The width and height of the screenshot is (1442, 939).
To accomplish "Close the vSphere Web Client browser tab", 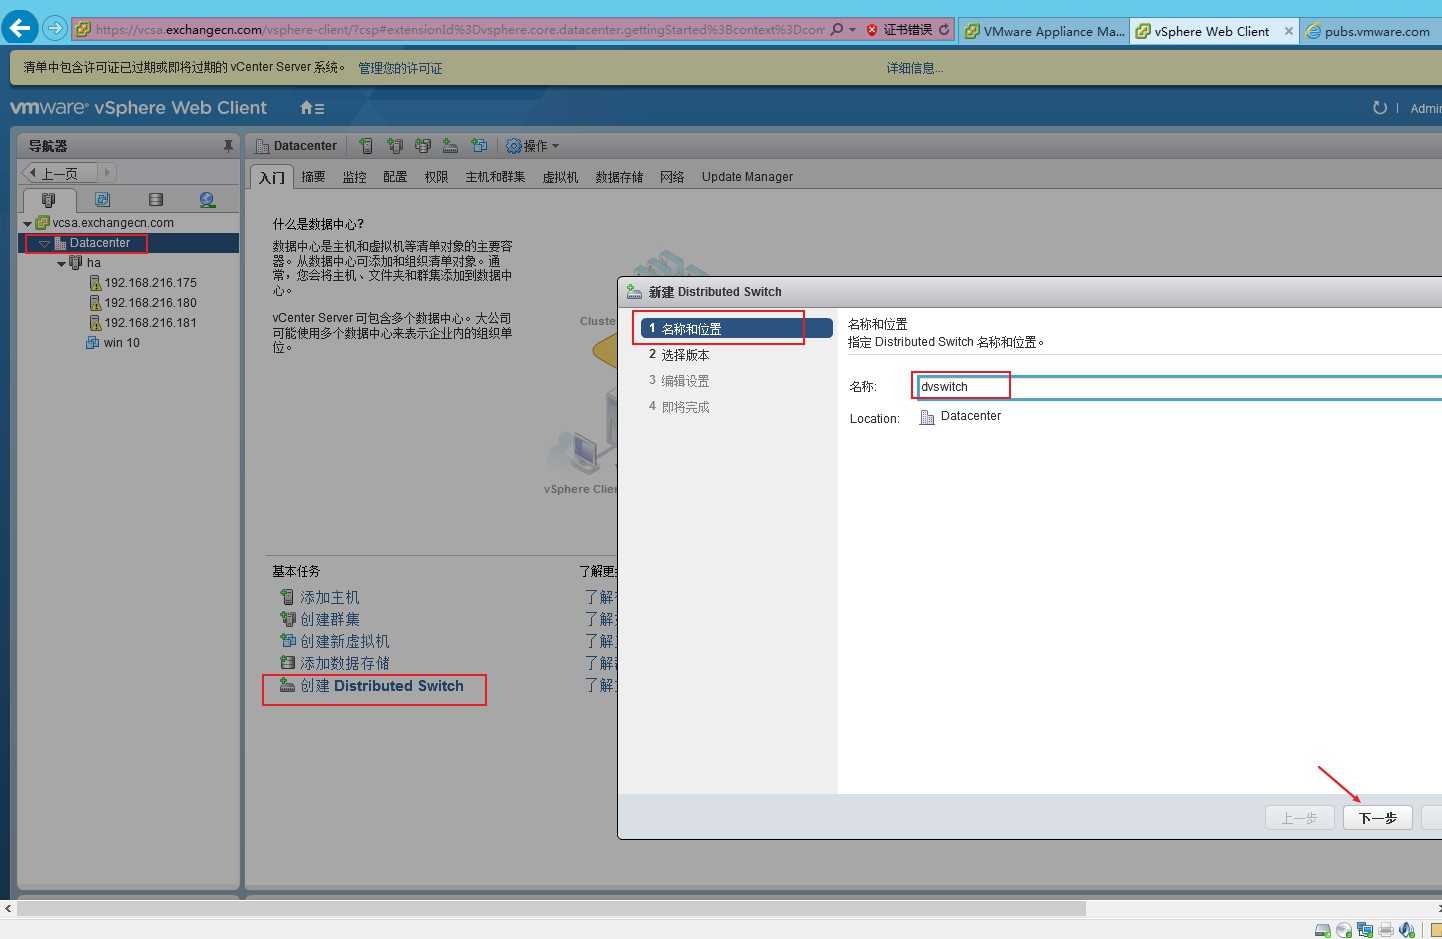I will [x=1288, y=31].
